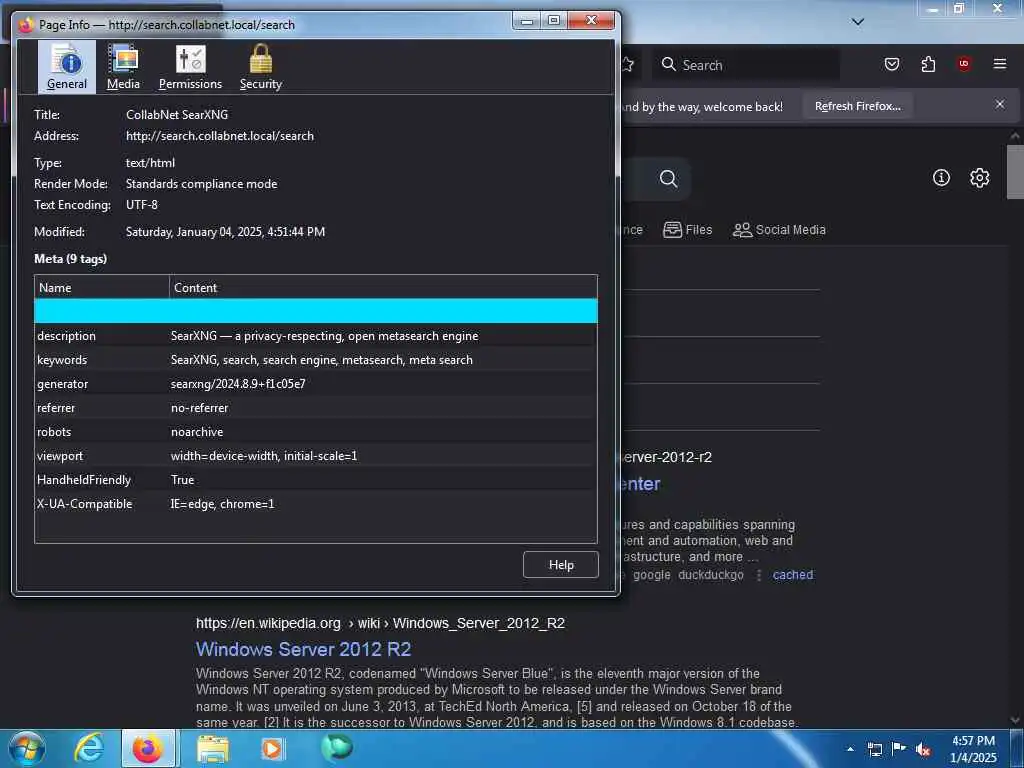Click the Content column header
The height and width of the screenshot is (768, 1024).
(x=383, y=287)
